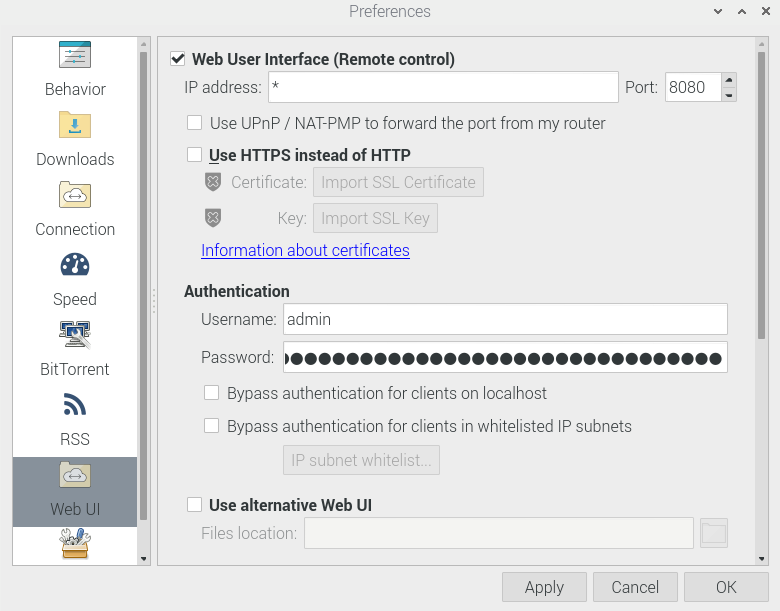The height and width of the screenshot is (611, 780).
Task: Open the Downloads folder icon
Action: click(x=75, y=124)
